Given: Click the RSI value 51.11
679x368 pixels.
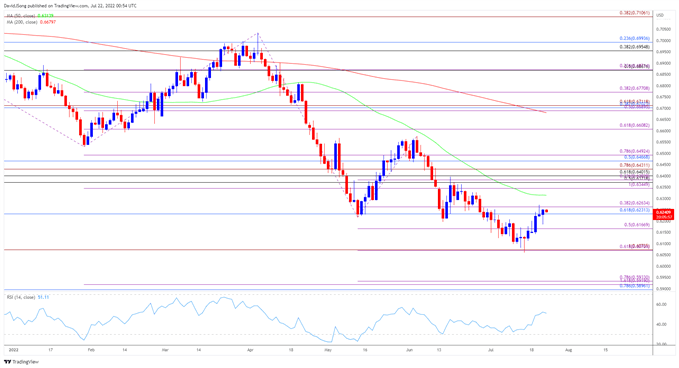Looking at the screenshot, I should pos(43,297).
